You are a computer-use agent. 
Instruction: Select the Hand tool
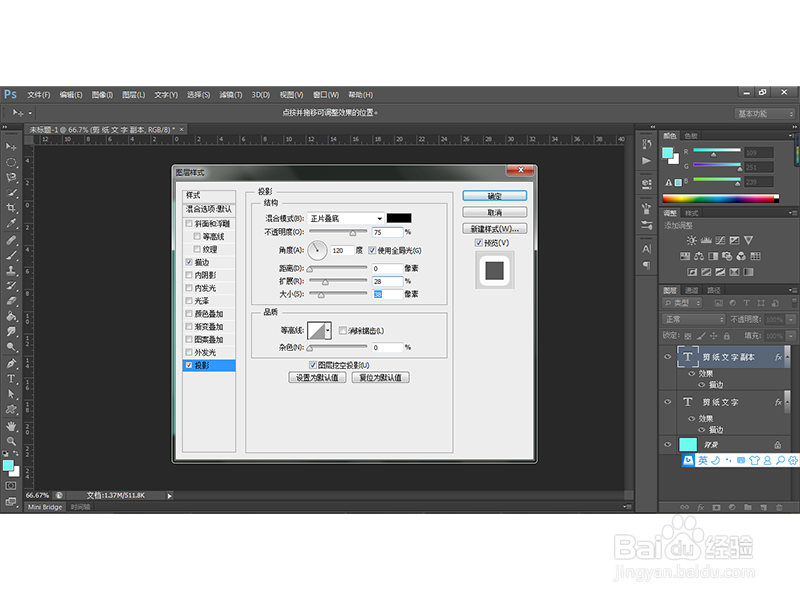[x=11, y=426]
